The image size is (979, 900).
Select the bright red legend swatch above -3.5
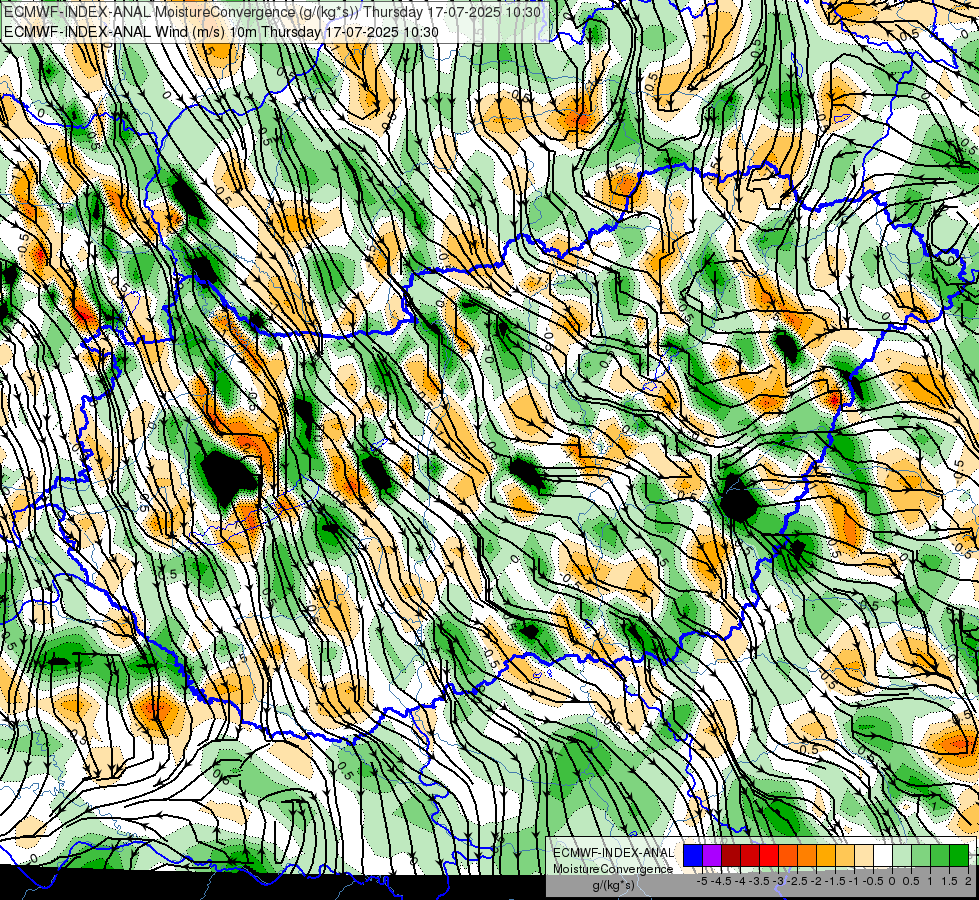769,855
